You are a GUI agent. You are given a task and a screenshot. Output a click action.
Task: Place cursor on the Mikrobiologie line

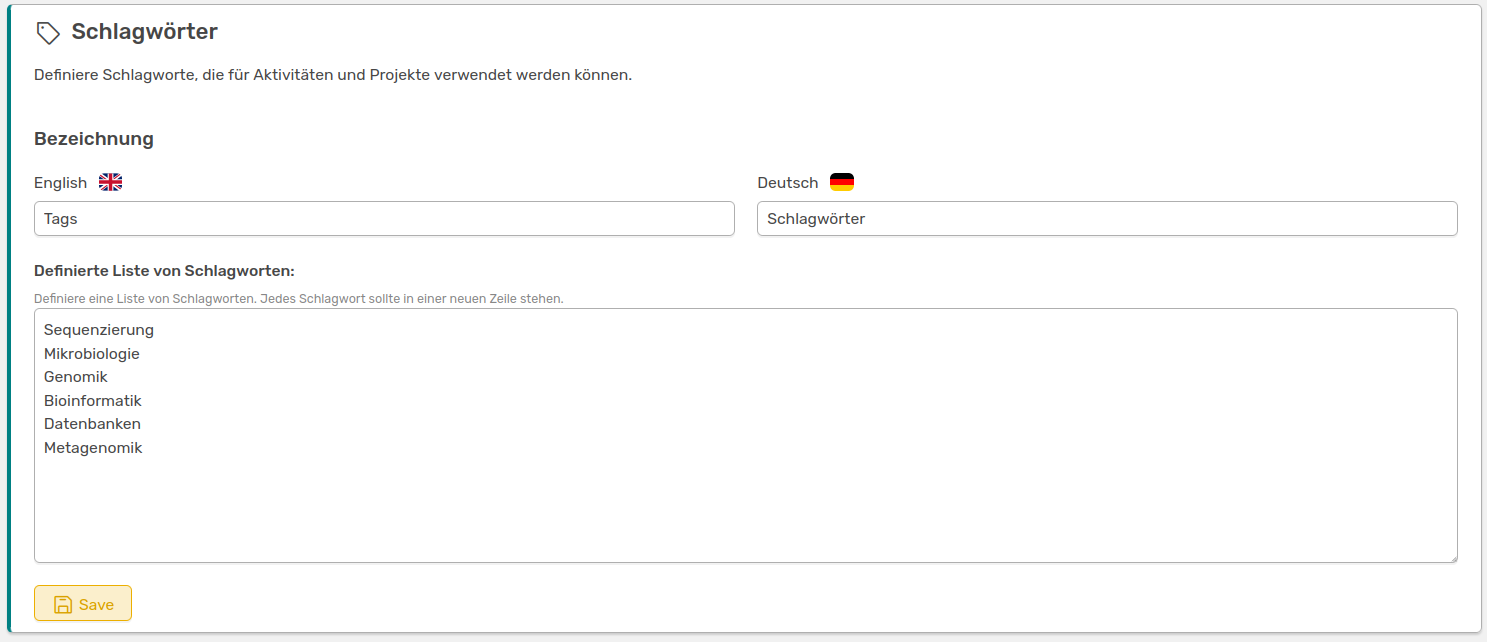[x=92, y=354]
